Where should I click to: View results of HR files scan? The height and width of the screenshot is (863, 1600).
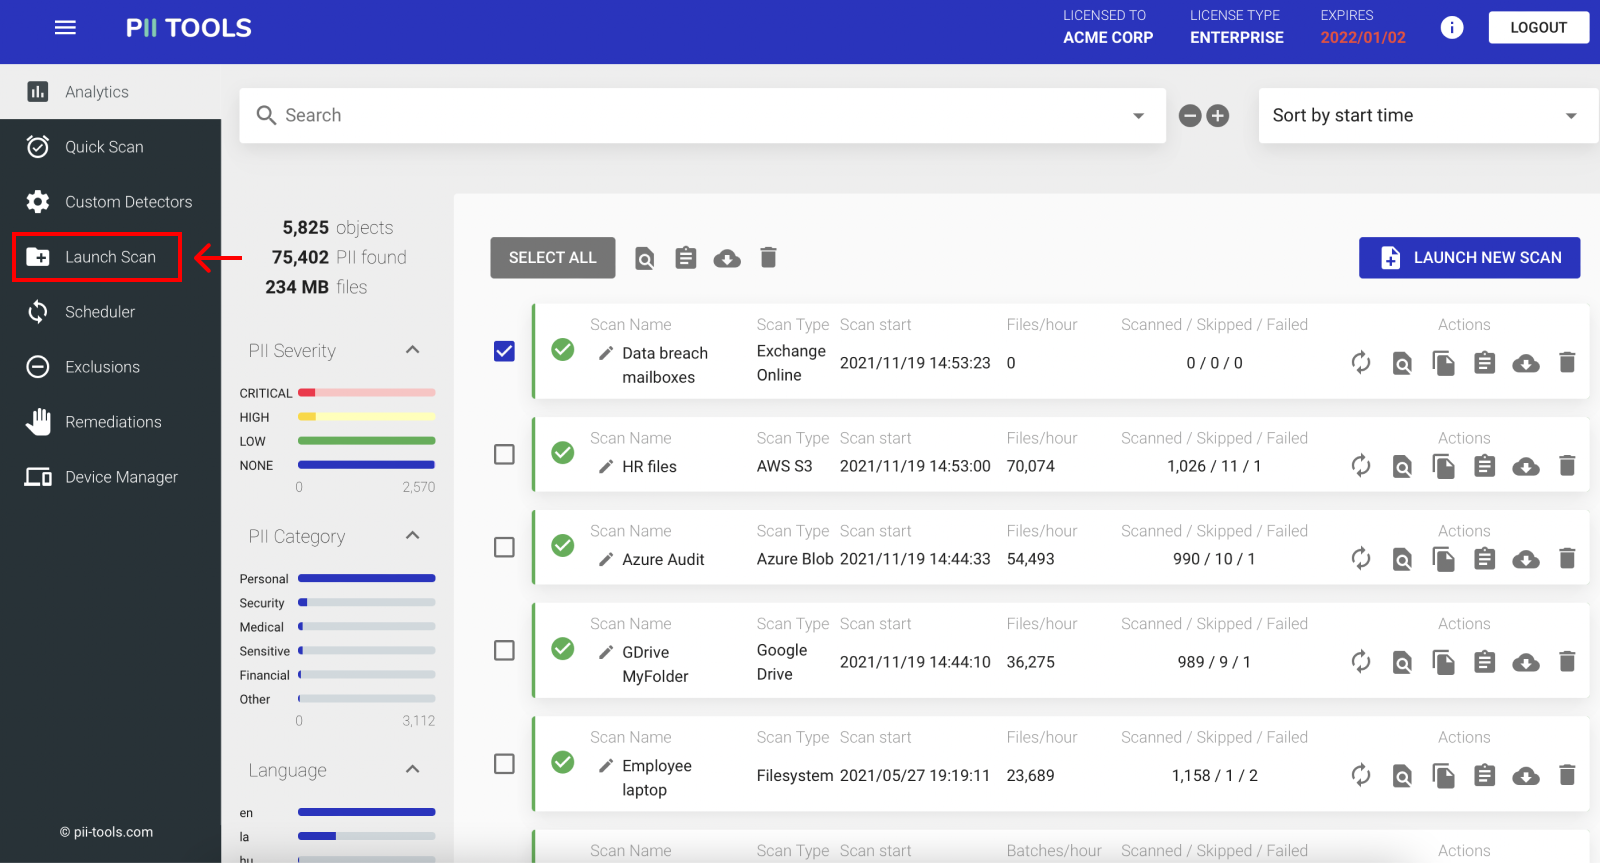click(1402, 466)
